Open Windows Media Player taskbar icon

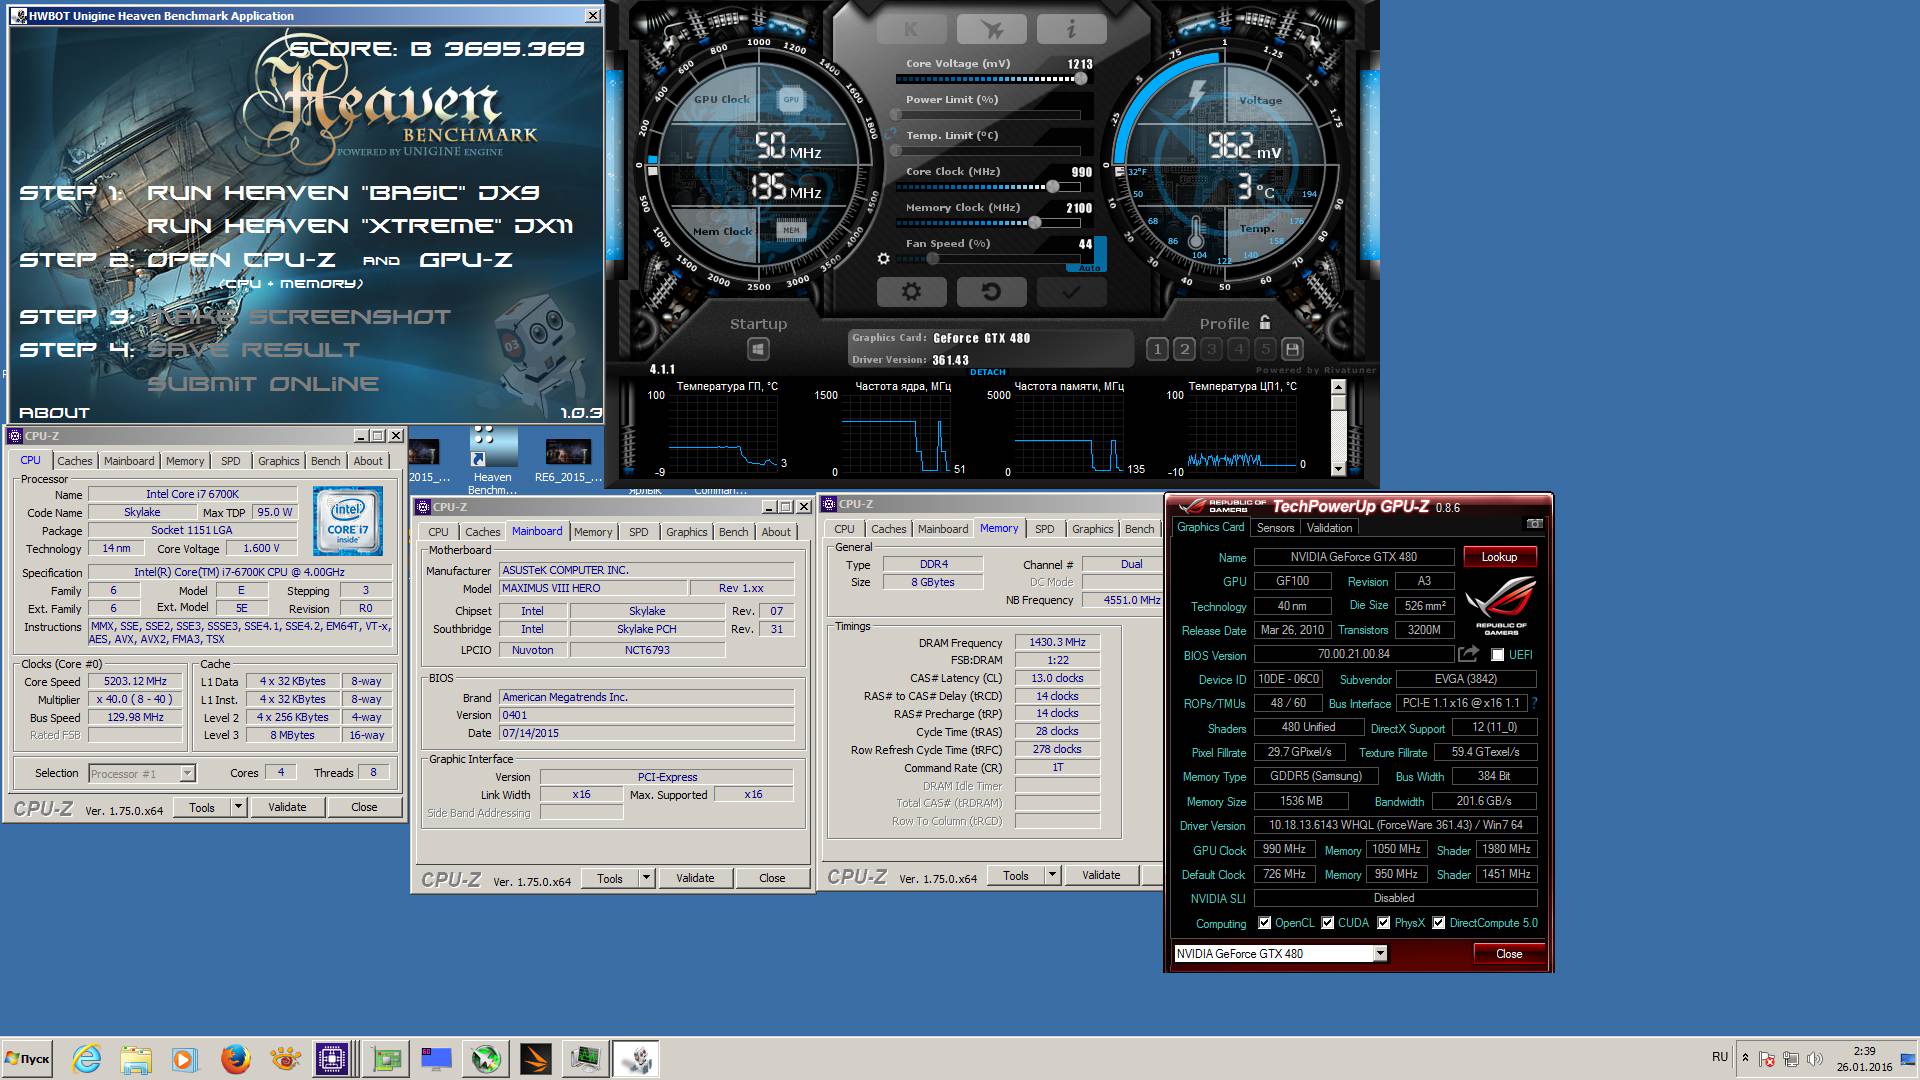[184, 1058]
